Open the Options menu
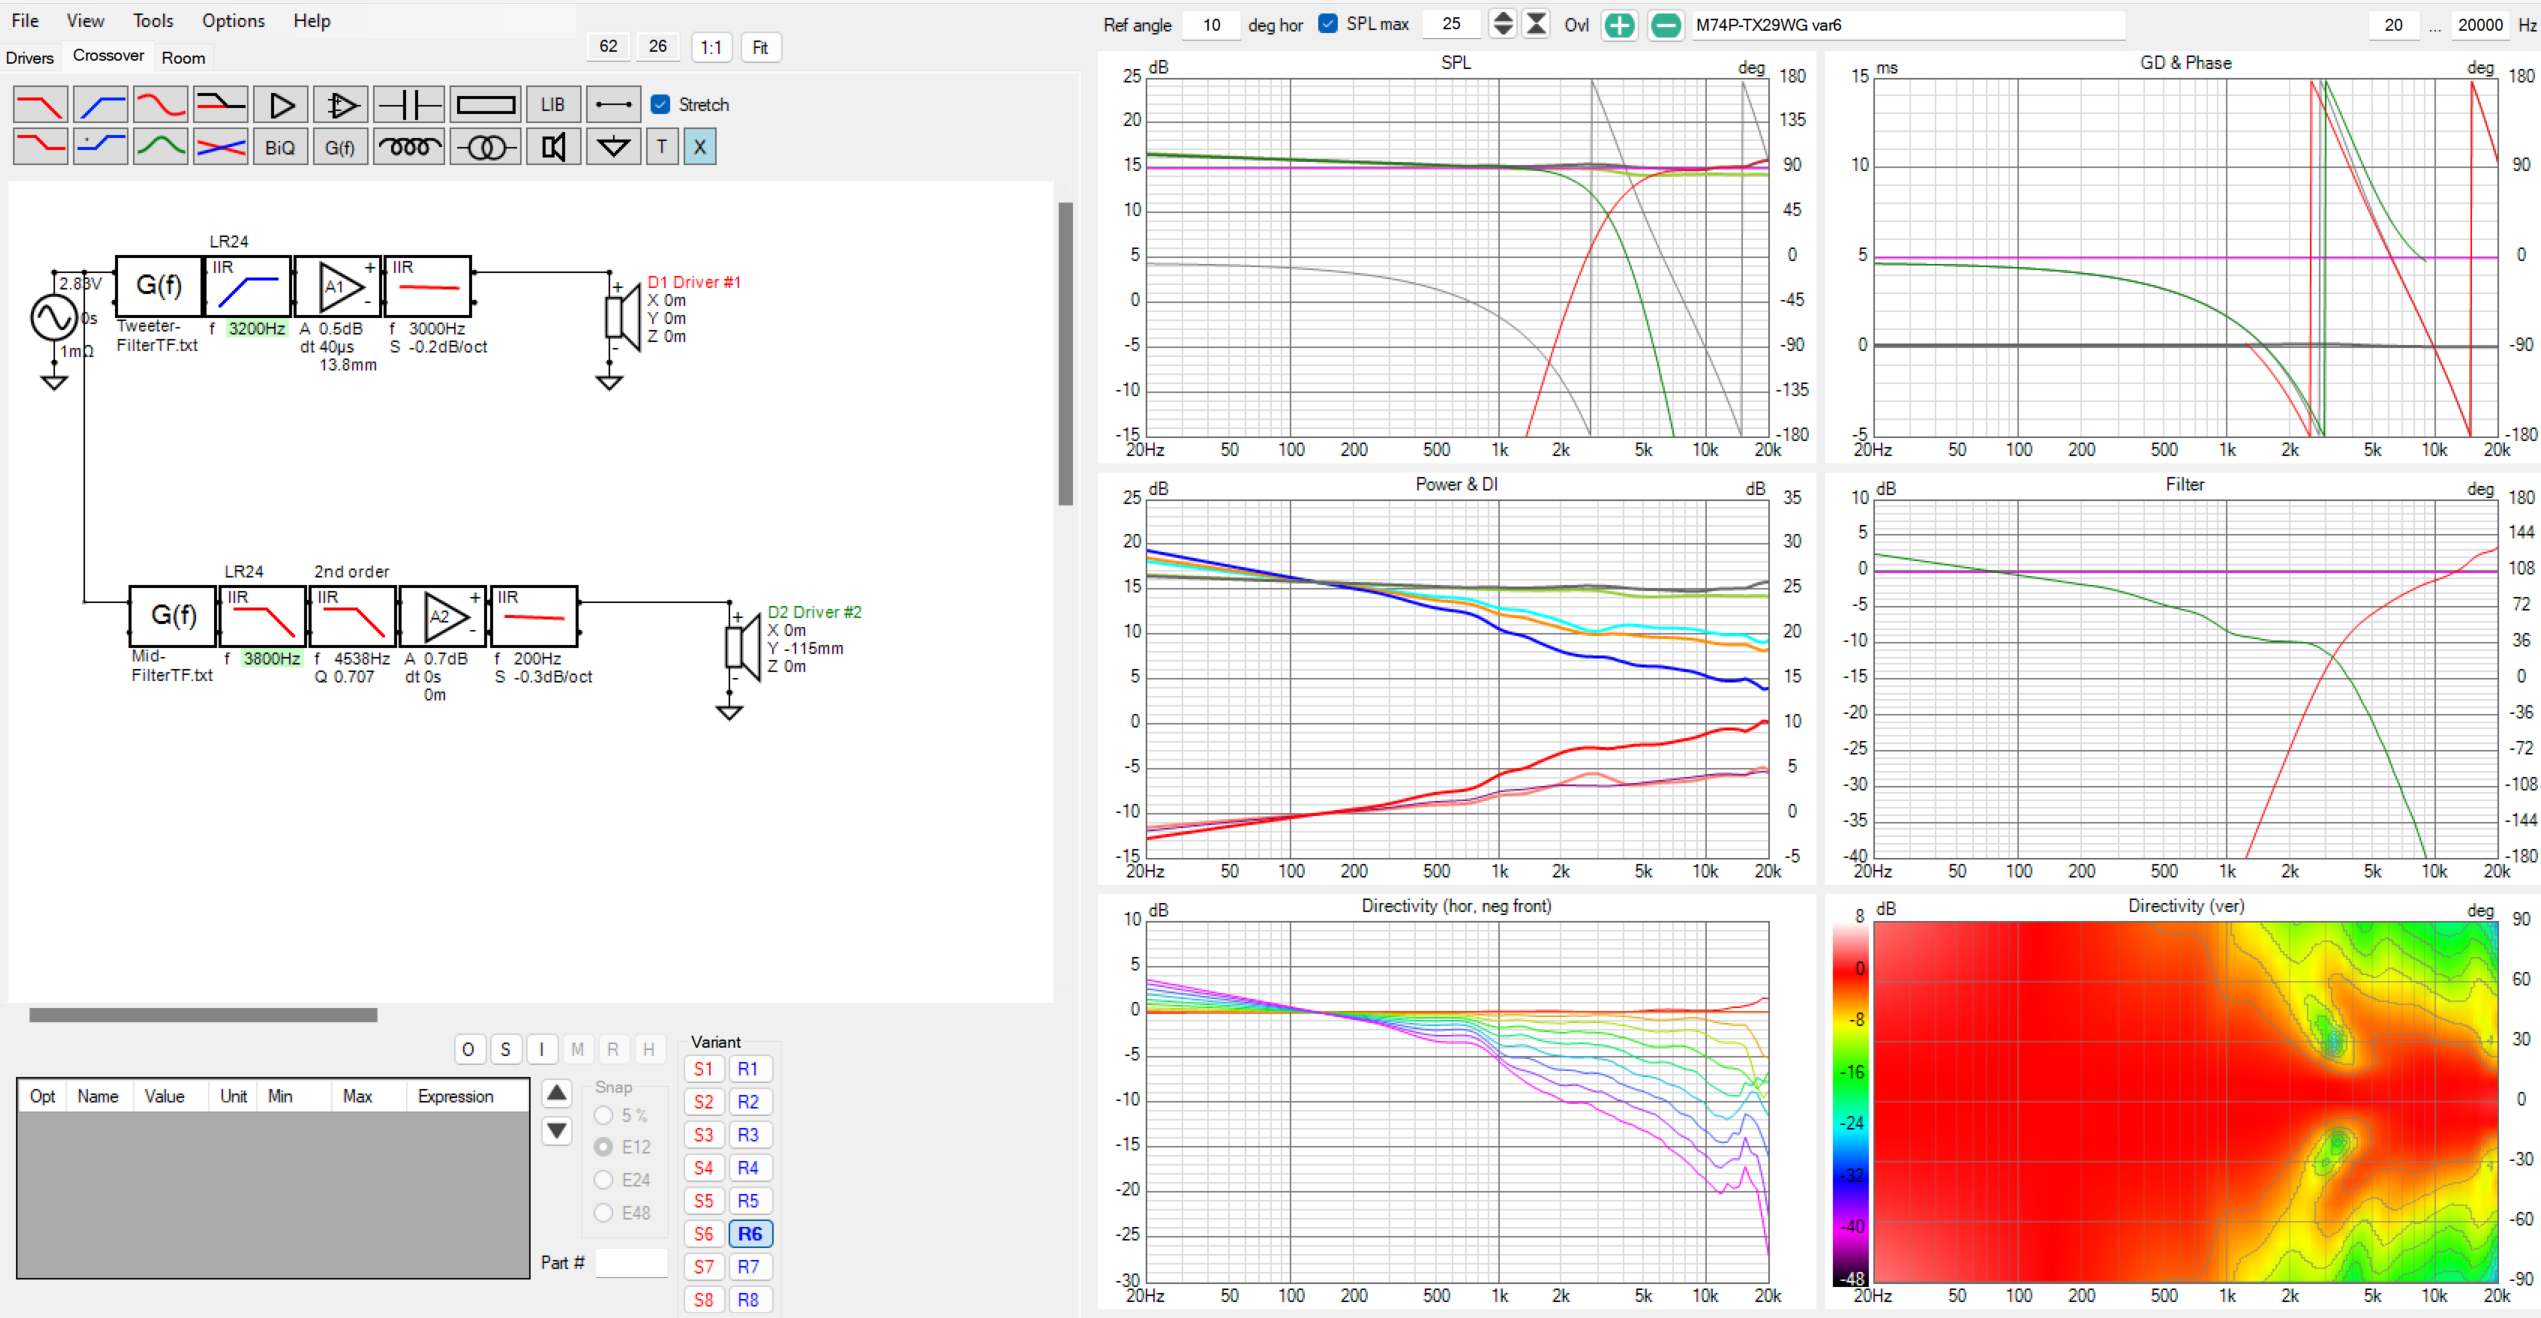2541x1318 pixels. tap(233, 20)
